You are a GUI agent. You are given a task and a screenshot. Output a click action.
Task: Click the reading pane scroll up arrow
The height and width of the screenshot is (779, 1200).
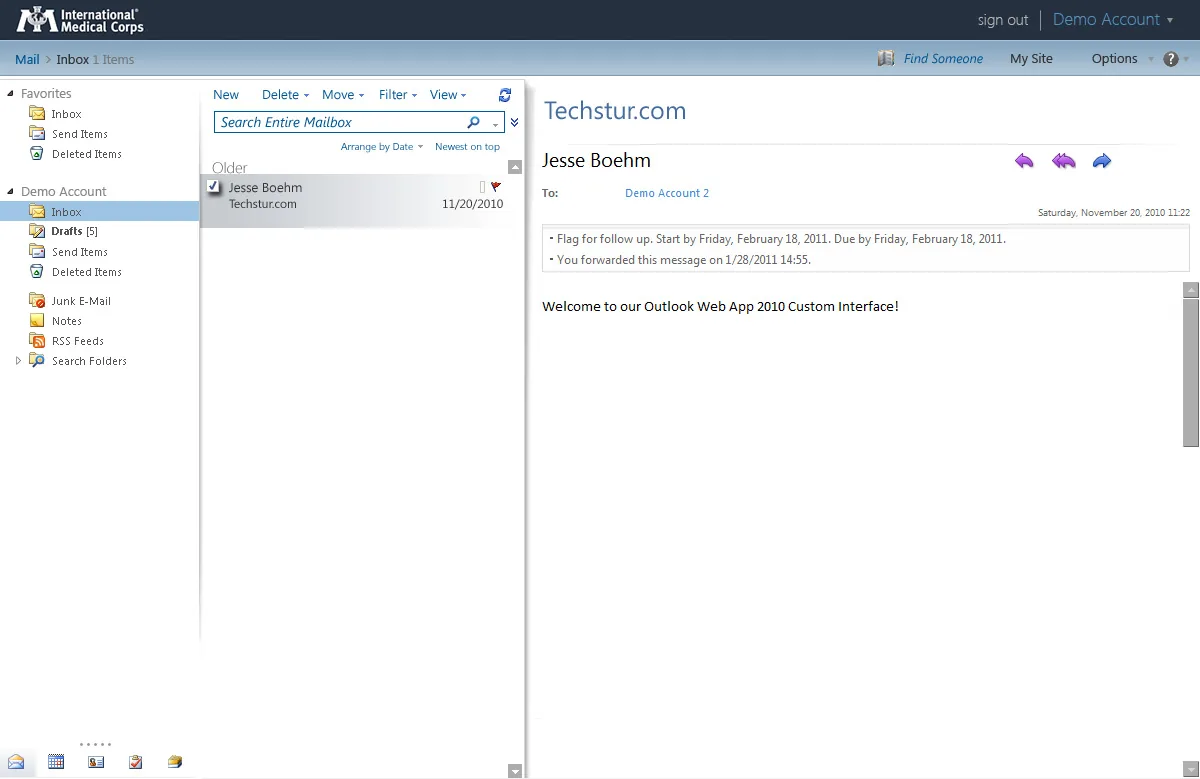pos(1190,290)
